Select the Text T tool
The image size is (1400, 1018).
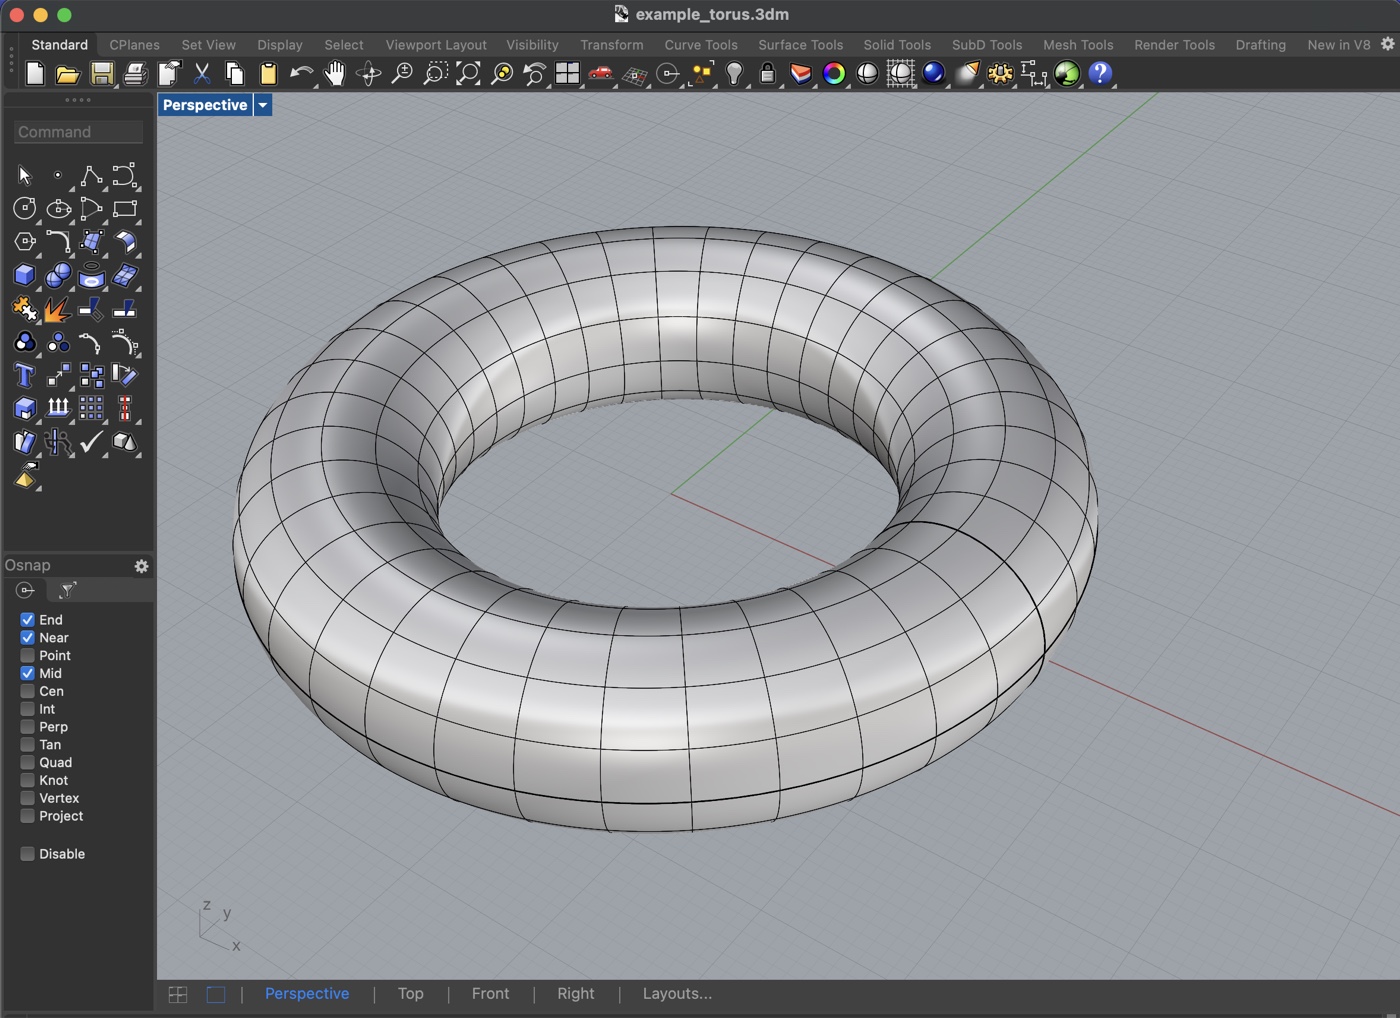click(25, 375)
